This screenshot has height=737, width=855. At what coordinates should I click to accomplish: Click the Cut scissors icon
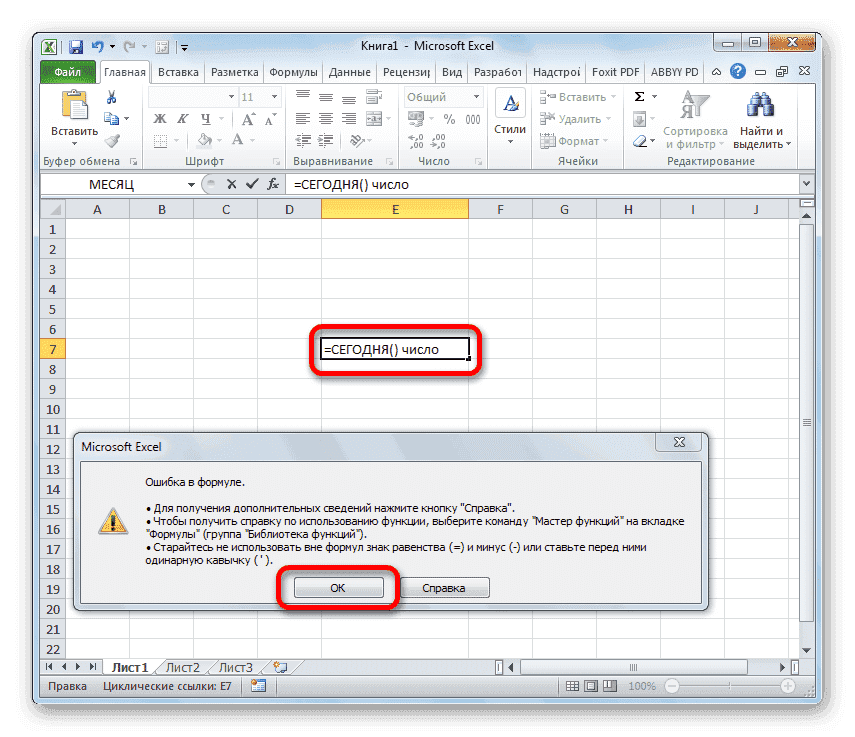coord(112,97)
